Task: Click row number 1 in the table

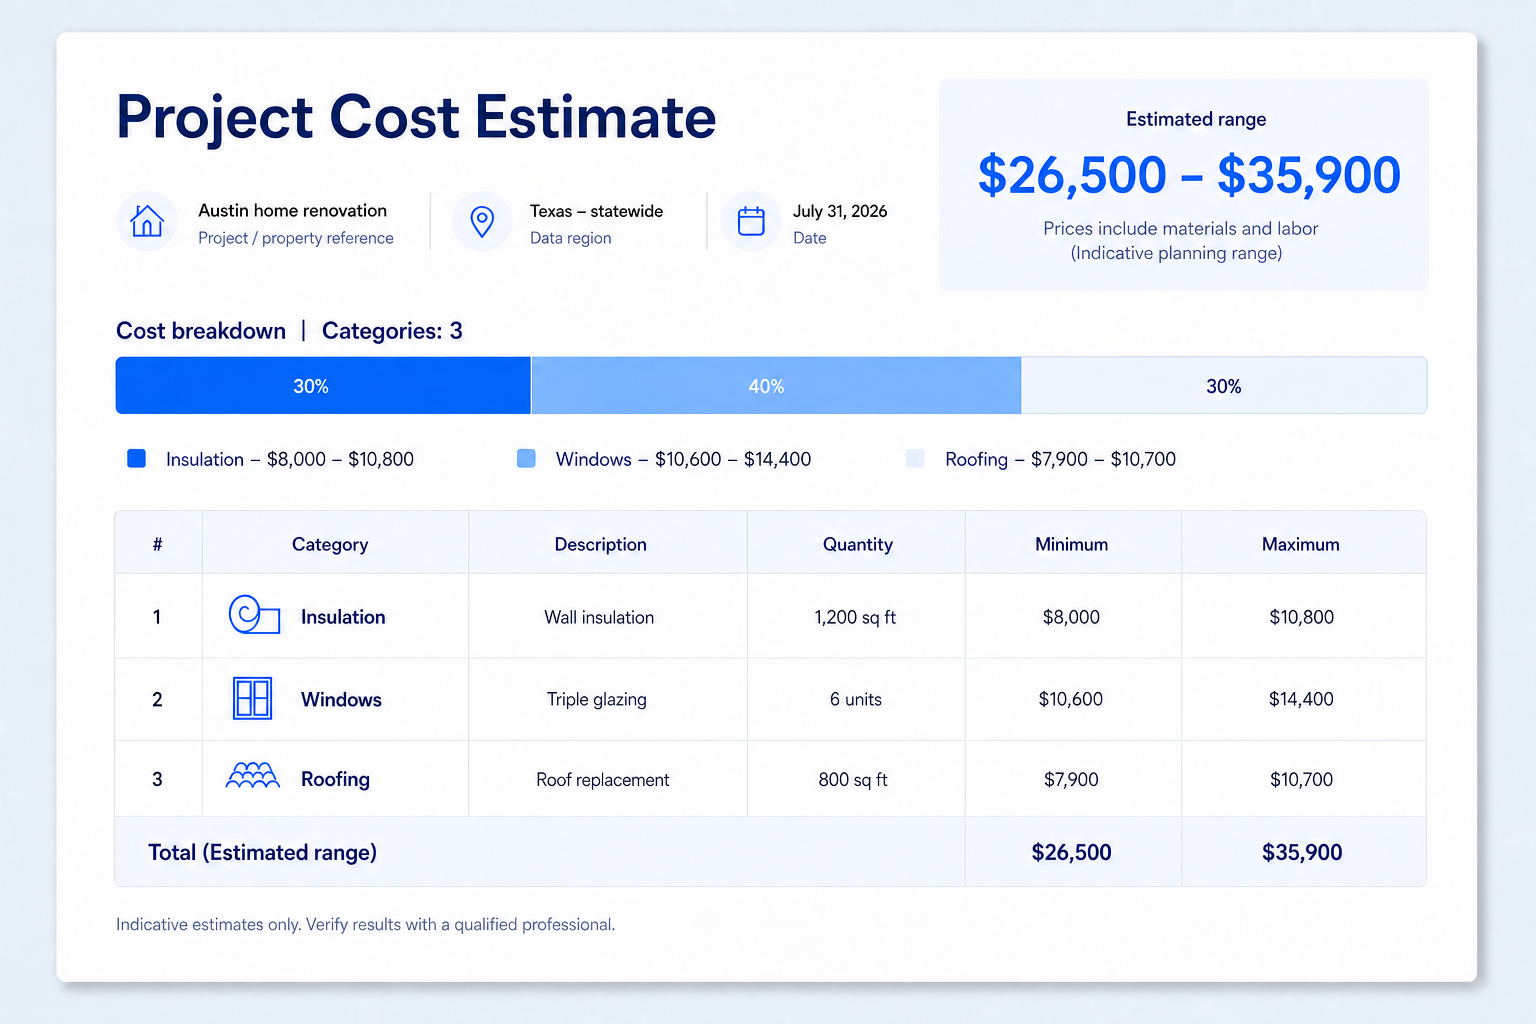Action: click(x=157, y=617)
